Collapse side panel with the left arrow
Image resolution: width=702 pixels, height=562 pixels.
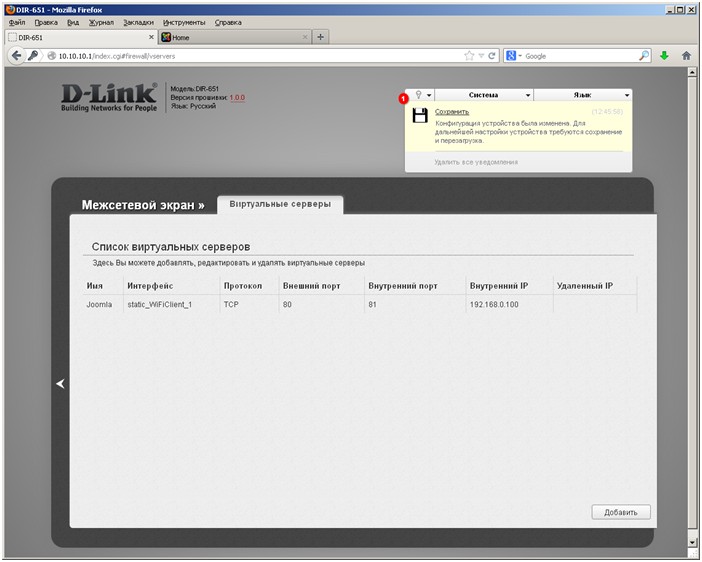[x=60, y=384]
